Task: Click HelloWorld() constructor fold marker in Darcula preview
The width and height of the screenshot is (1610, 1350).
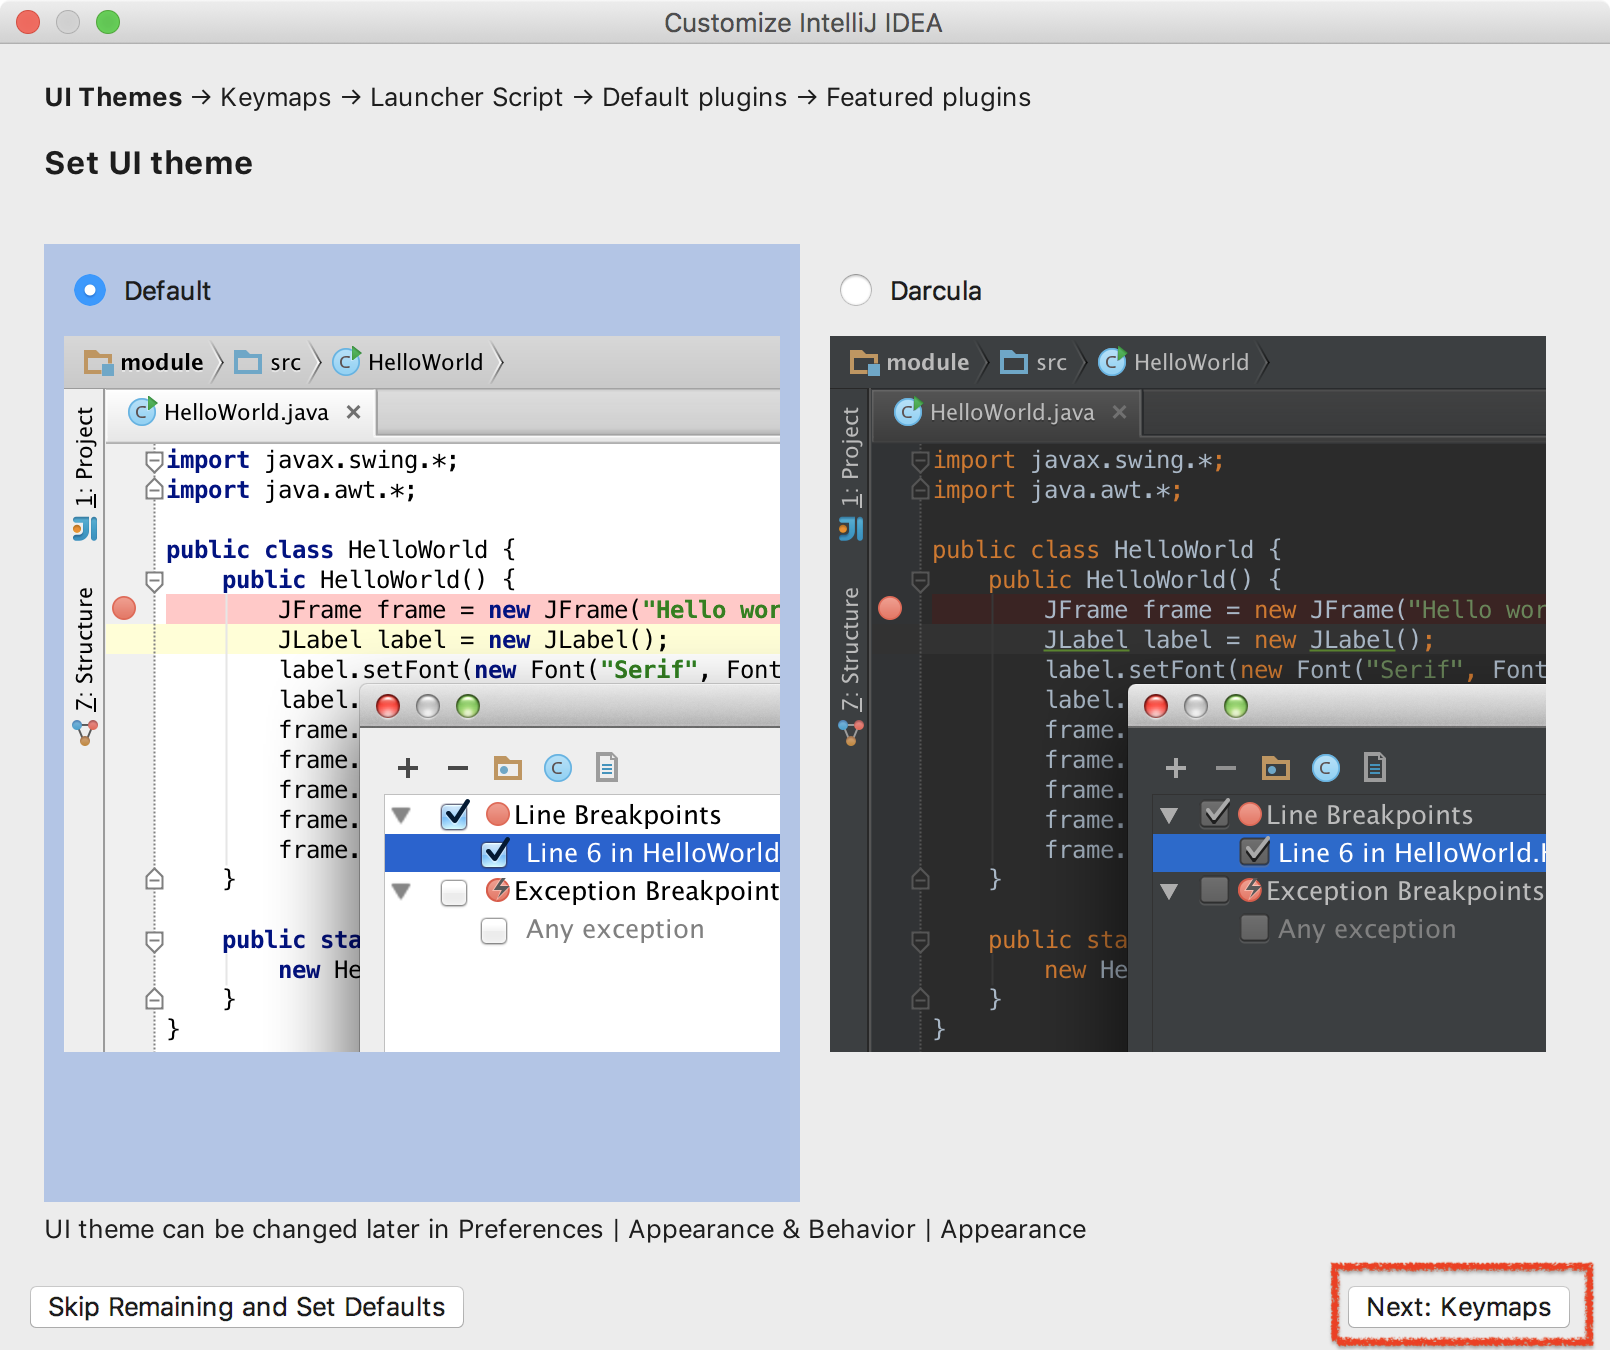Action: click(920, 580)
